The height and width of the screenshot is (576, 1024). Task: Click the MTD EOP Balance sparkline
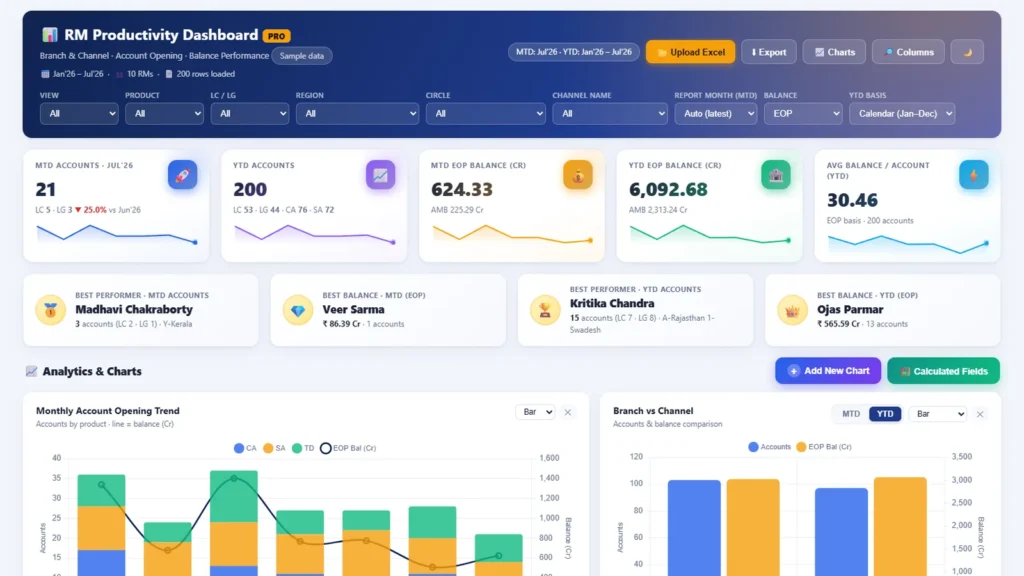click(x=513, y=234)
